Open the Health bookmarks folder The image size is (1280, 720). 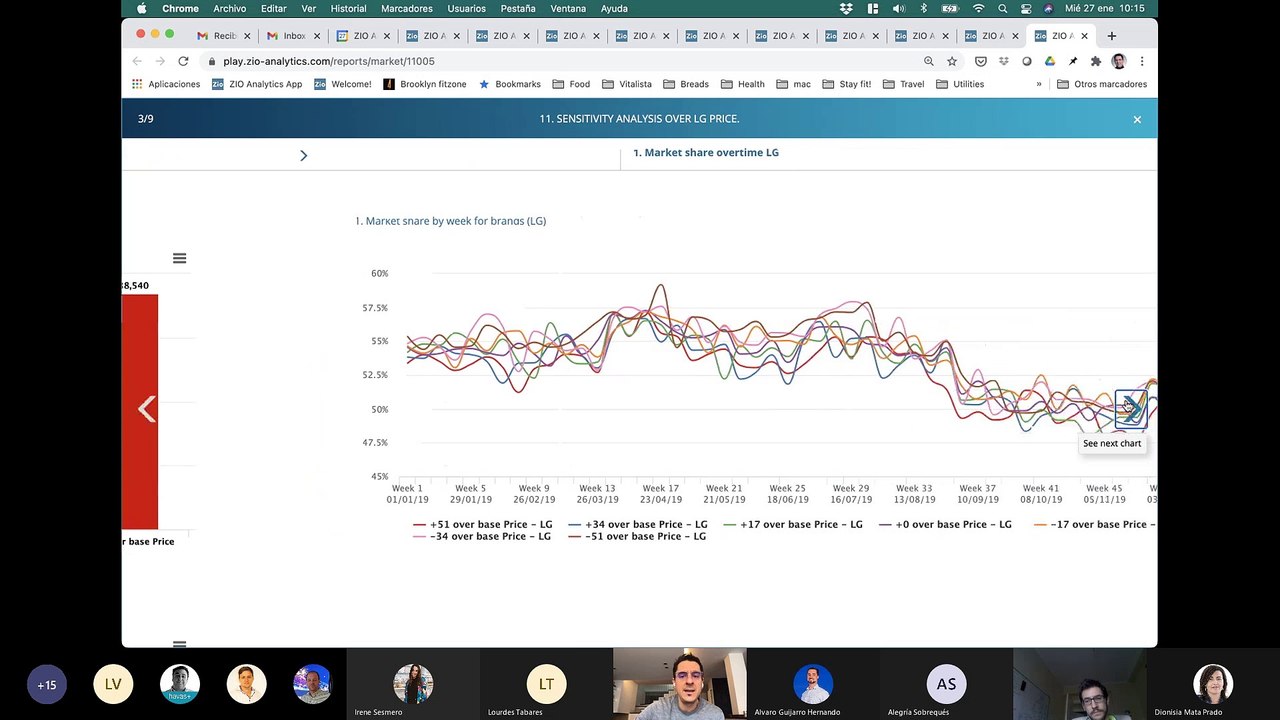point(742,84)
